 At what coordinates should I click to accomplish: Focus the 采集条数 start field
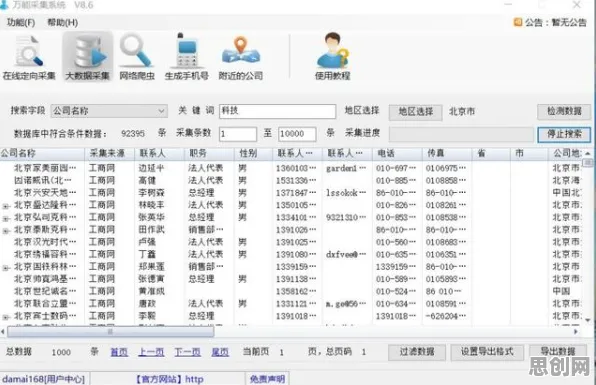[238, 134]
